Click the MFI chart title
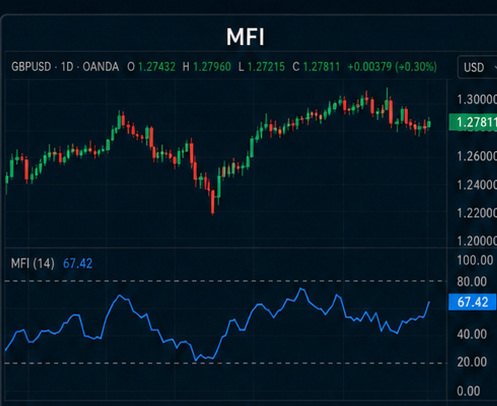The width and height of the screenshot is (497, 406). click(245, 36)
